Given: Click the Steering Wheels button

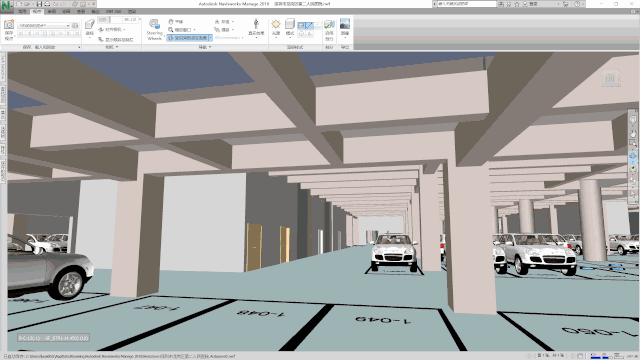Looking at the screenshot, I should [154, 29].
